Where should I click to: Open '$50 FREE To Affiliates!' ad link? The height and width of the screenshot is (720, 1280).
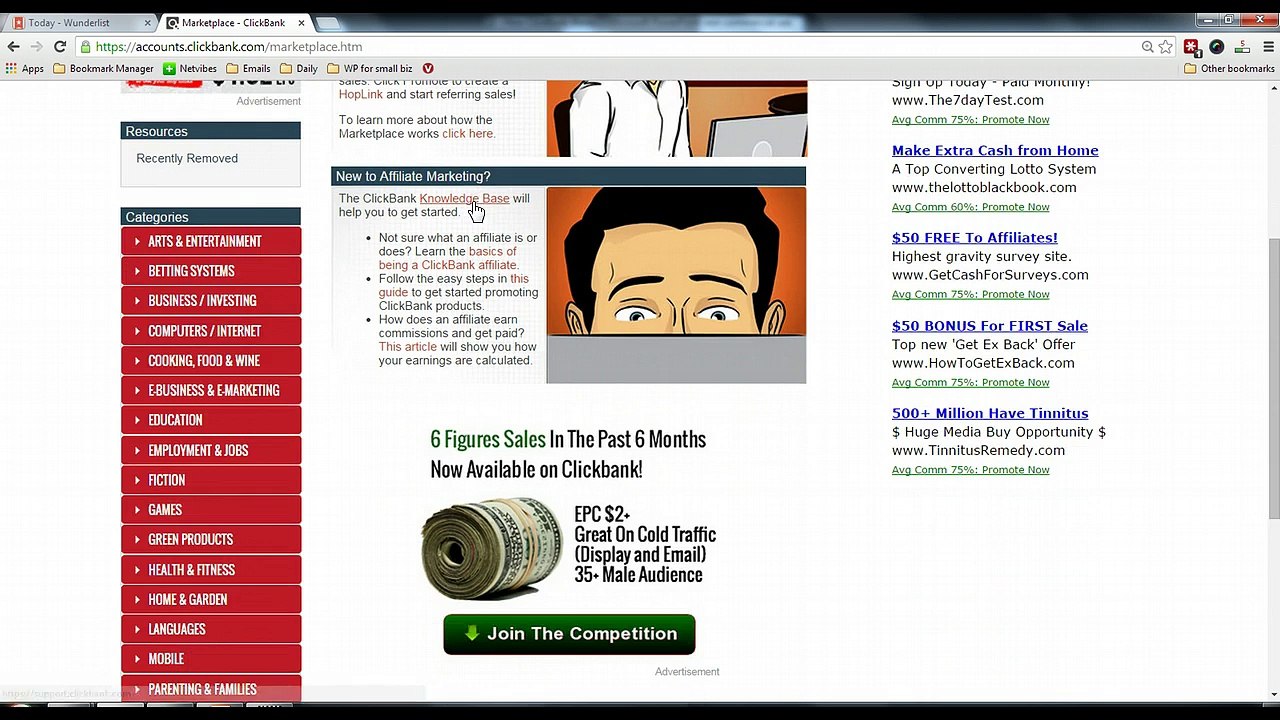pos(975,237)
